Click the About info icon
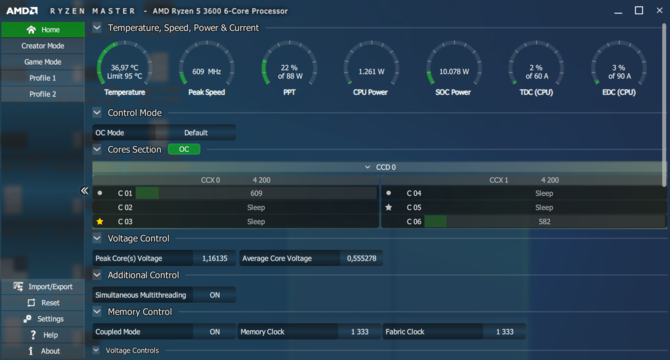 coord(31,351)
